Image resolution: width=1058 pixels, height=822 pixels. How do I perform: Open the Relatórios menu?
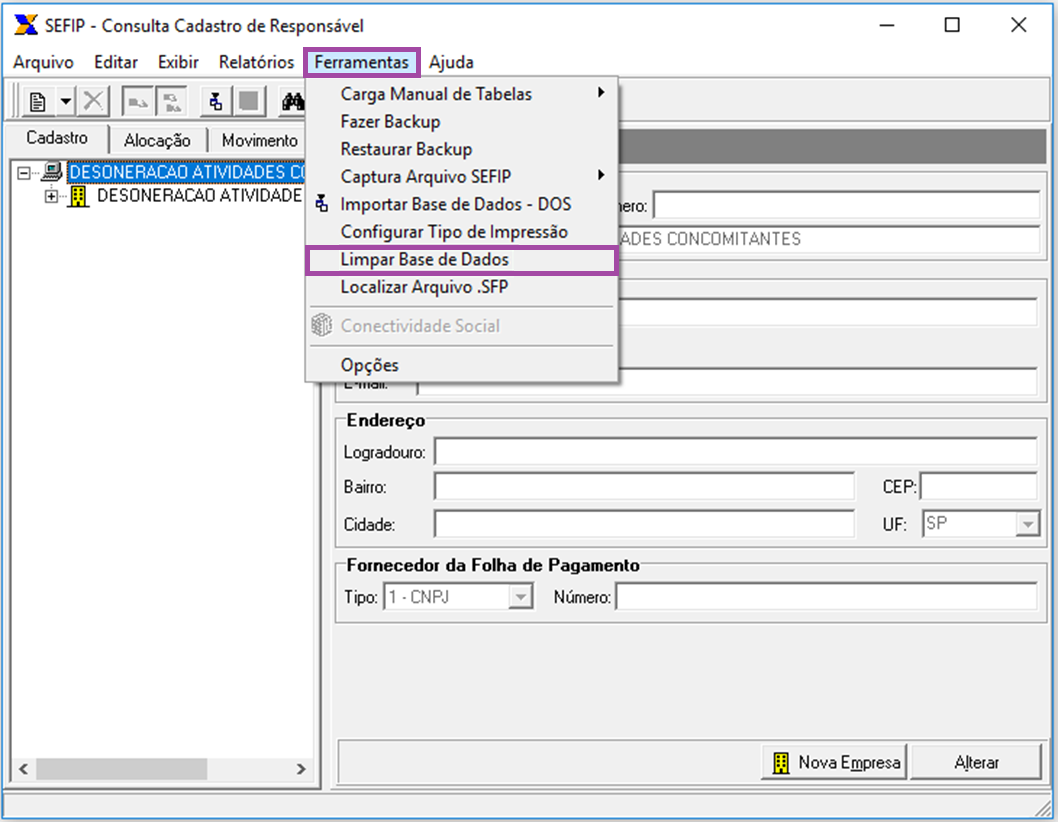click(256, 62)
